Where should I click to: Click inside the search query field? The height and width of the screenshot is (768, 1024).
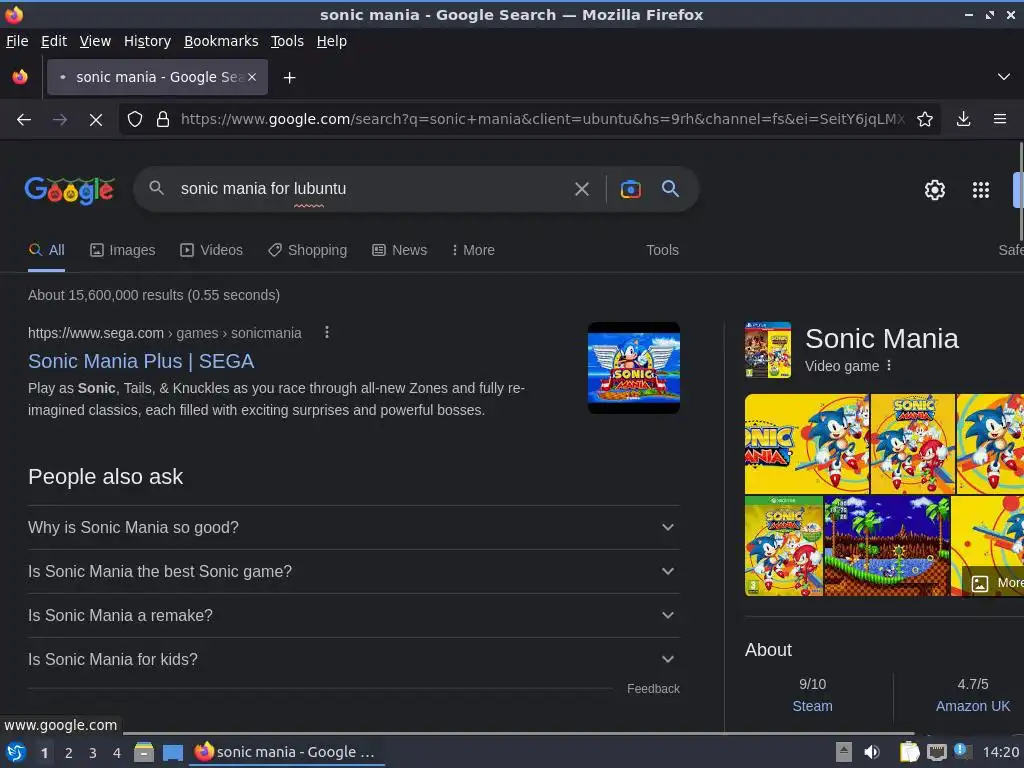(x=369, y=189)
